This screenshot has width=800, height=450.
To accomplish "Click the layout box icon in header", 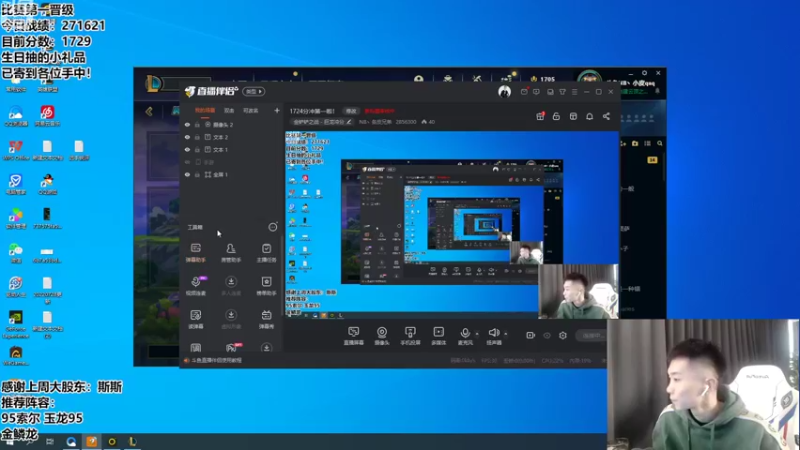I will click(573, 116).
